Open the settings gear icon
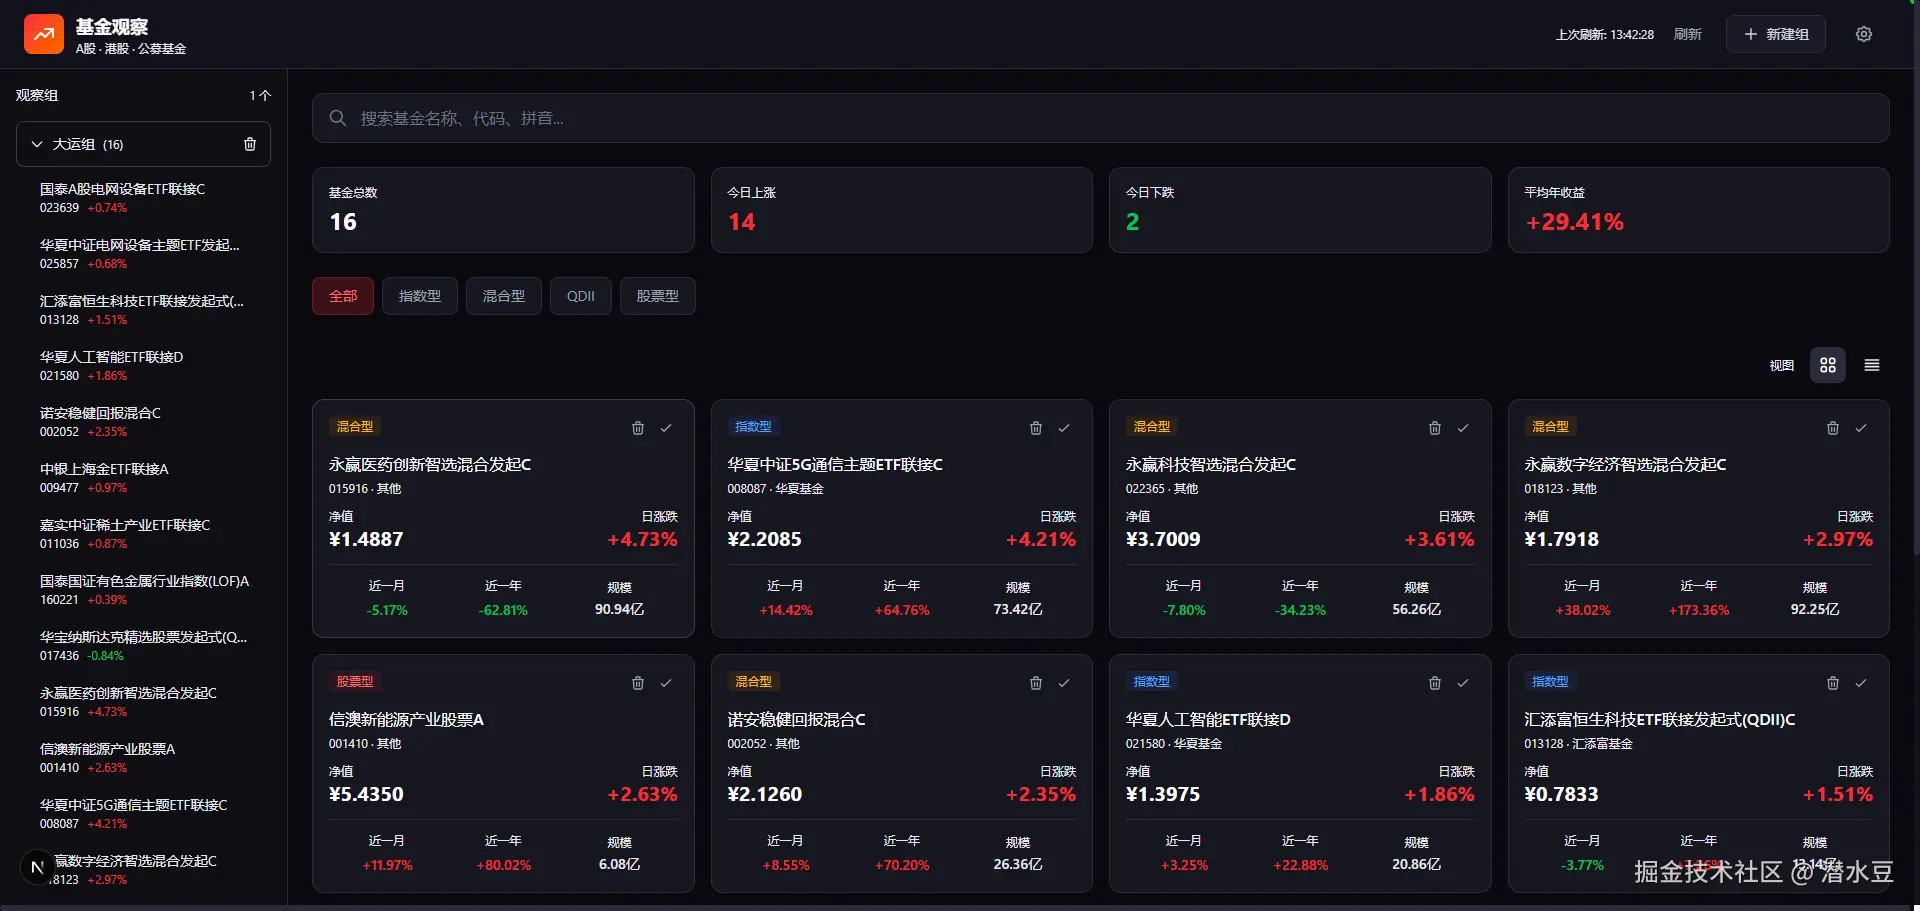The image size is (1920, 911). pos(1863,34)
